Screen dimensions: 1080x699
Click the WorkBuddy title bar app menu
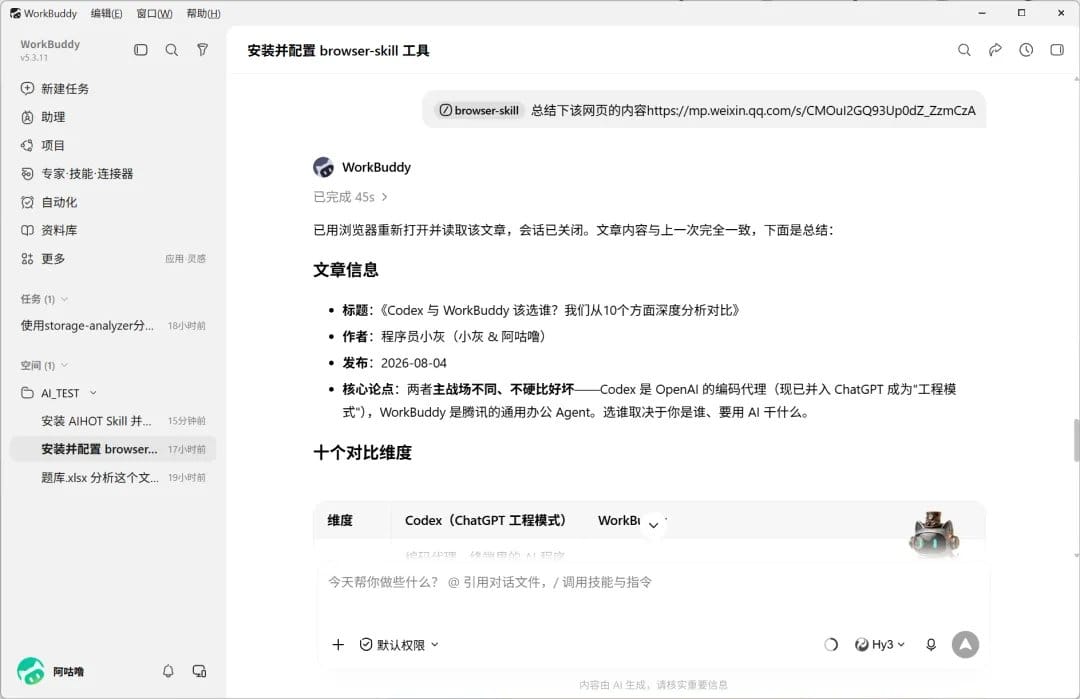pyautogui.click(x=43, y=13)
